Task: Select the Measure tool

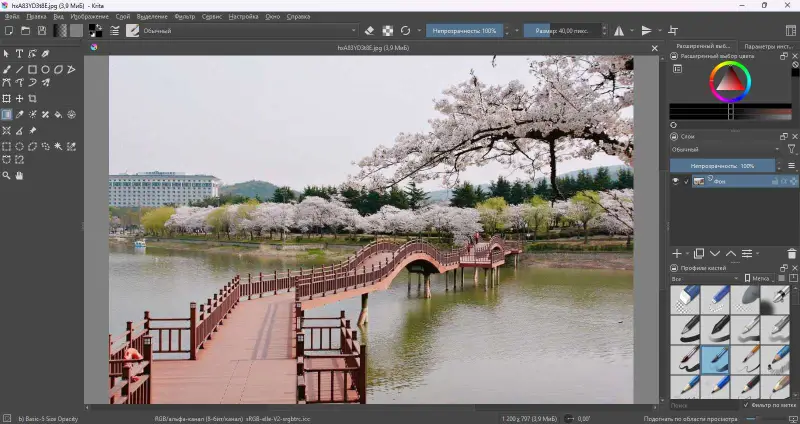Action: tap(19, 131)
